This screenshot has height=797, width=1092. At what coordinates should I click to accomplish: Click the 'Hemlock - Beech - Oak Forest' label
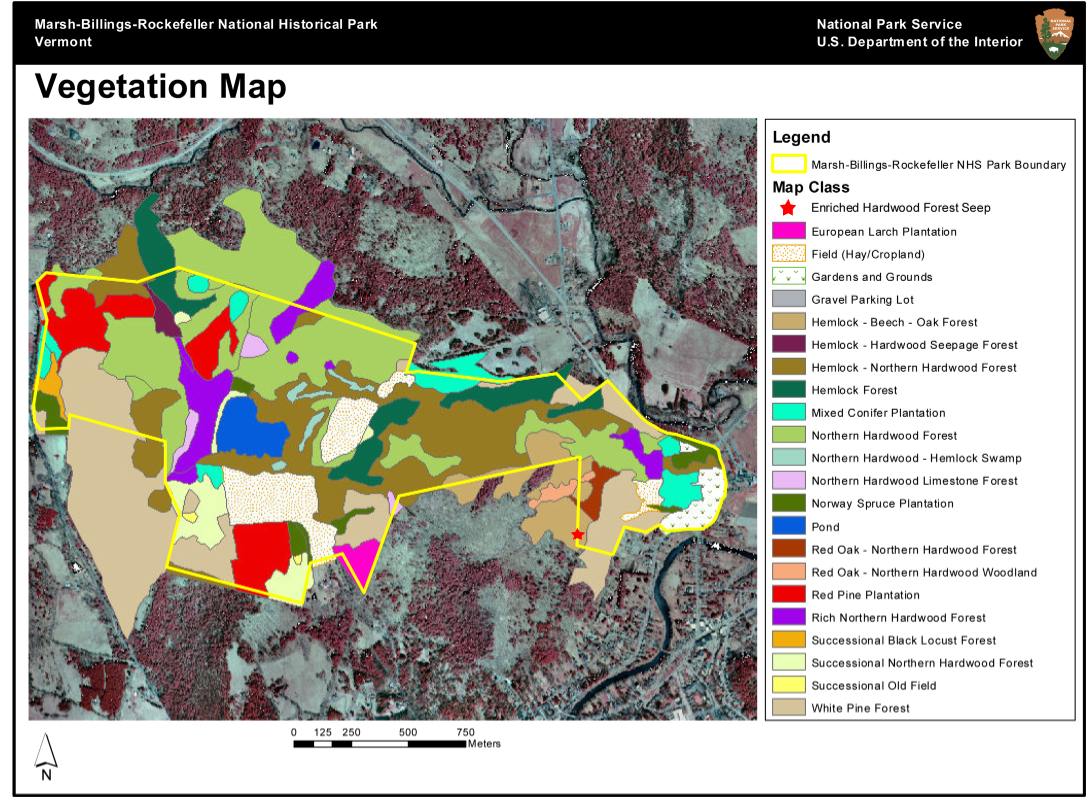click(x=894, y=323)
